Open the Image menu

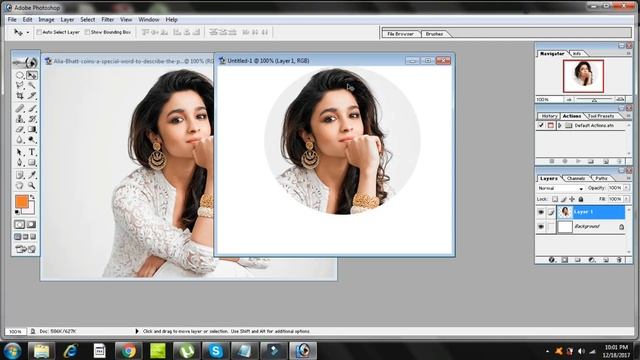(x=46, y=20)
